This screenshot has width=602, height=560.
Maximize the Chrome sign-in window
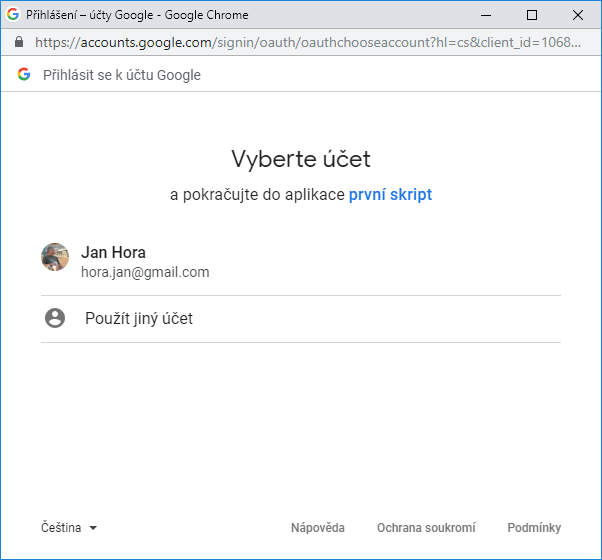pos(532,15)
